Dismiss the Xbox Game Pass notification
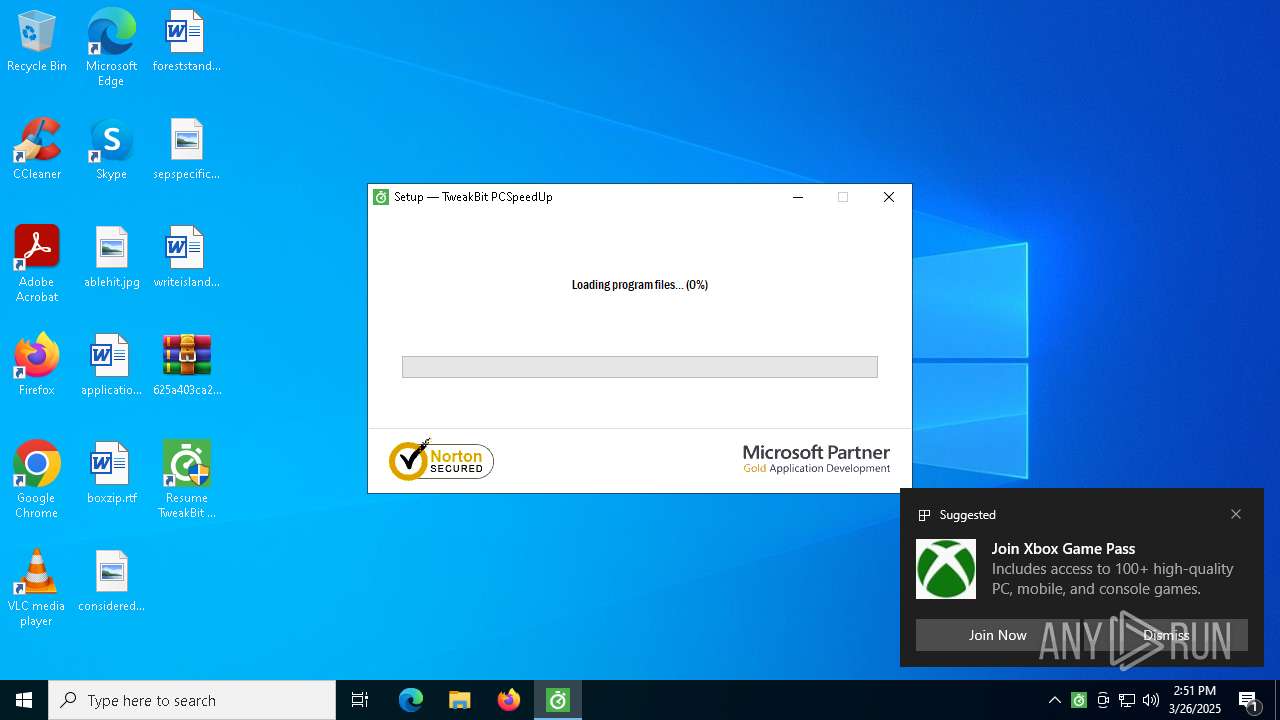This screenshot has width=1280, height=720. (1166, 635)
